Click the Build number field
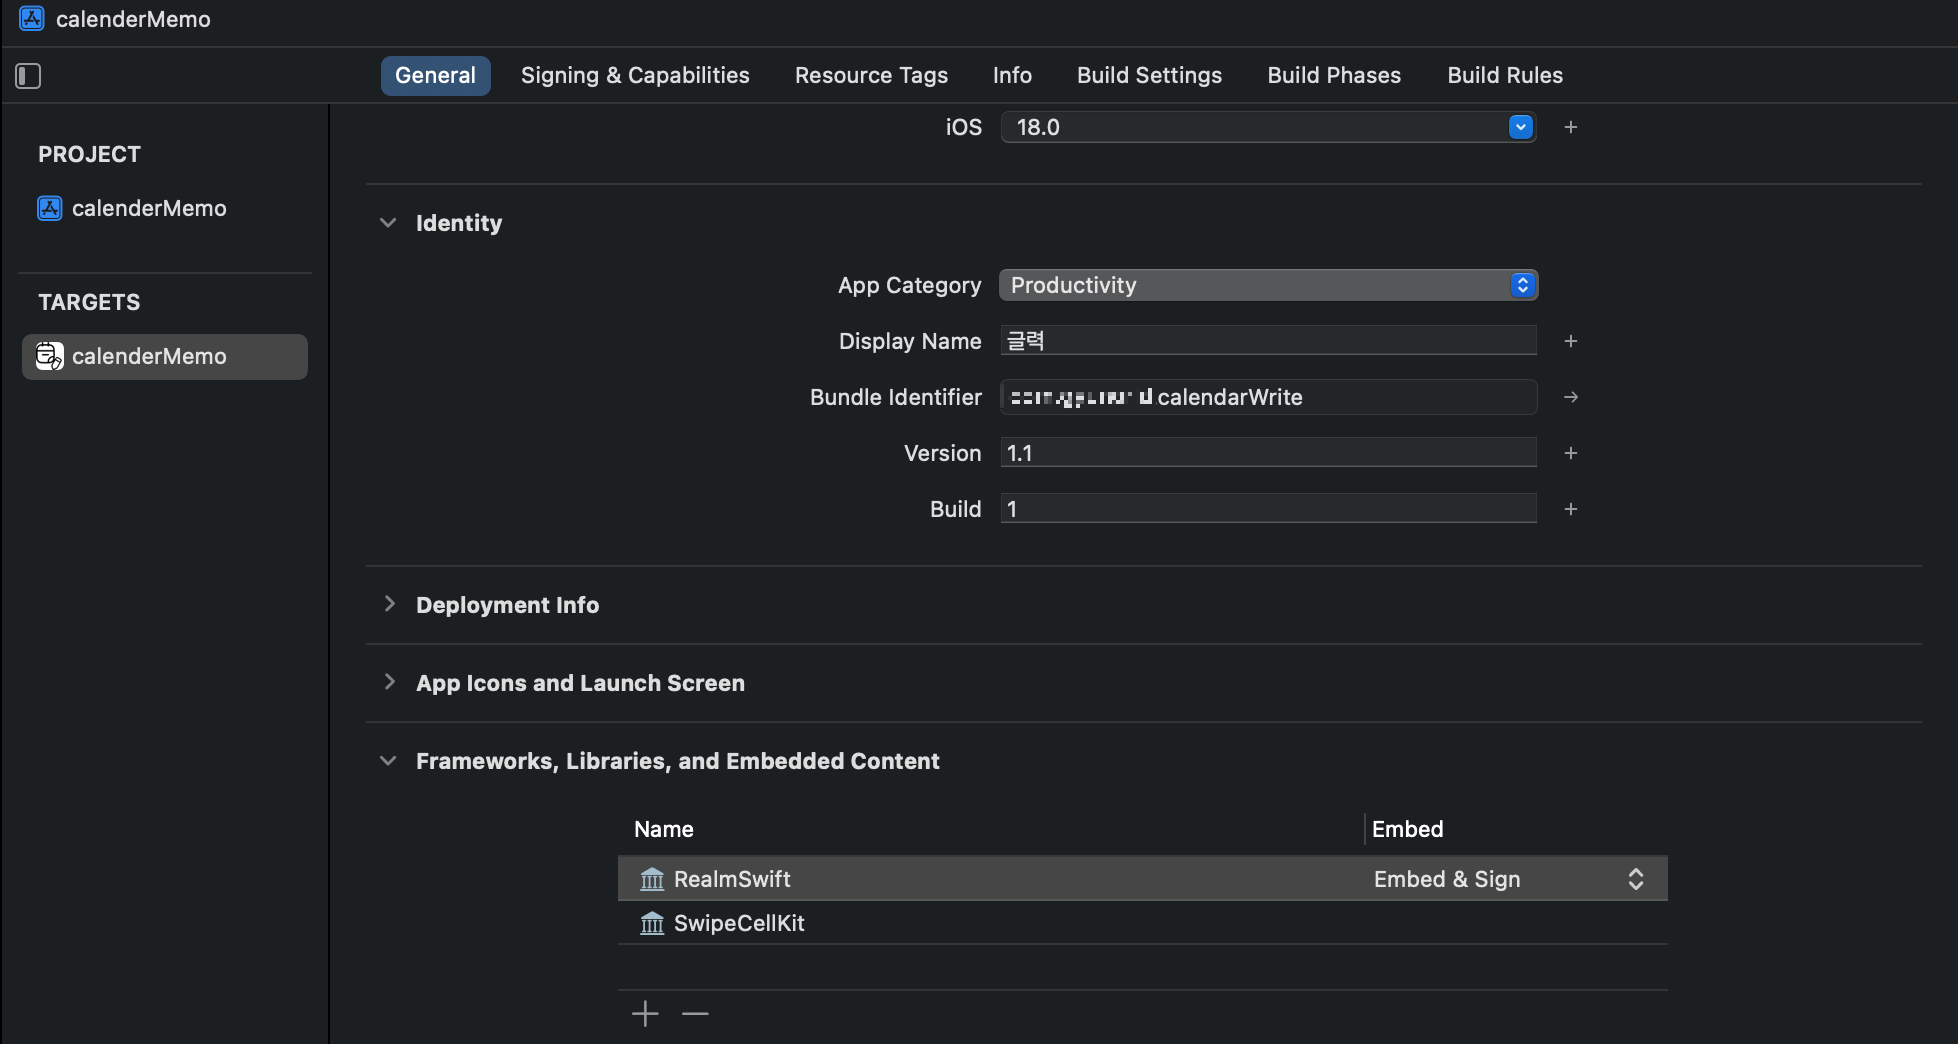Viewport: 1958px width, 1044px height. click(x=1268, y=509)
